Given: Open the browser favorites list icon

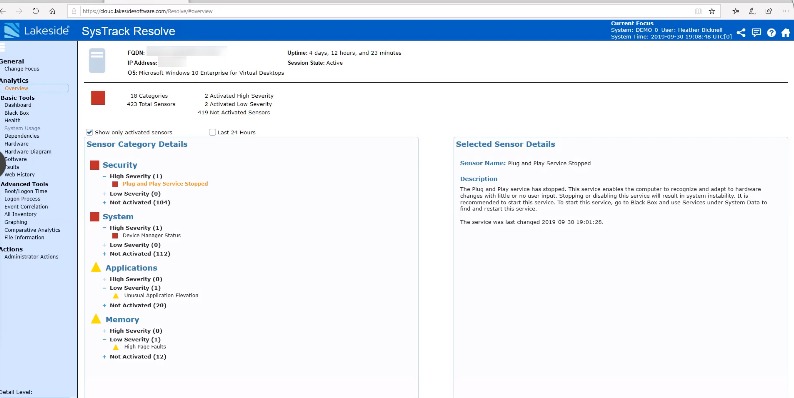Looking at the screenshot, I should [x=736, y=11].
